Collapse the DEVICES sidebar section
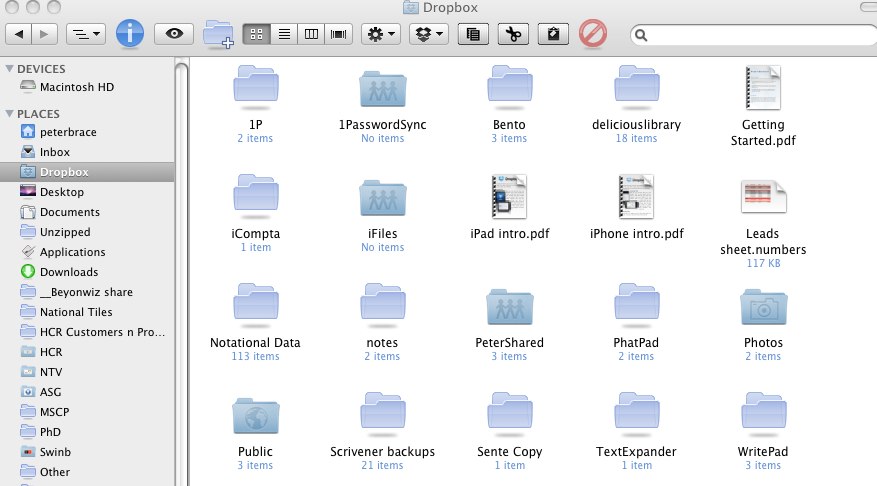877x486 pixels. coord(9,68)
